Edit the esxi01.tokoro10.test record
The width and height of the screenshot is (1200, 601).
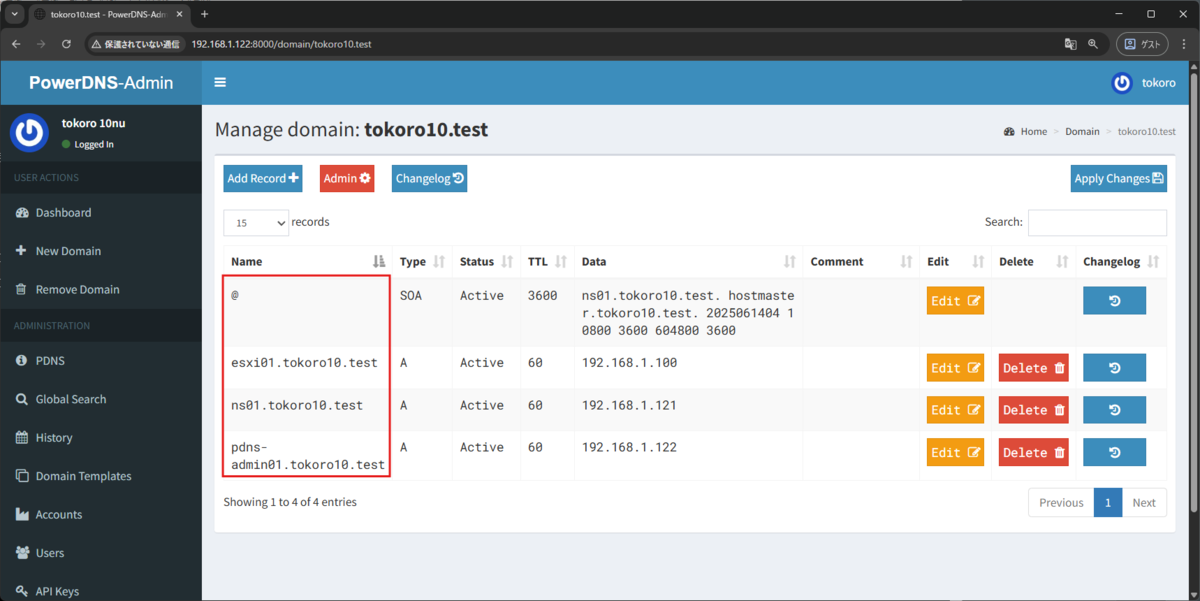[x=955, y=368]
